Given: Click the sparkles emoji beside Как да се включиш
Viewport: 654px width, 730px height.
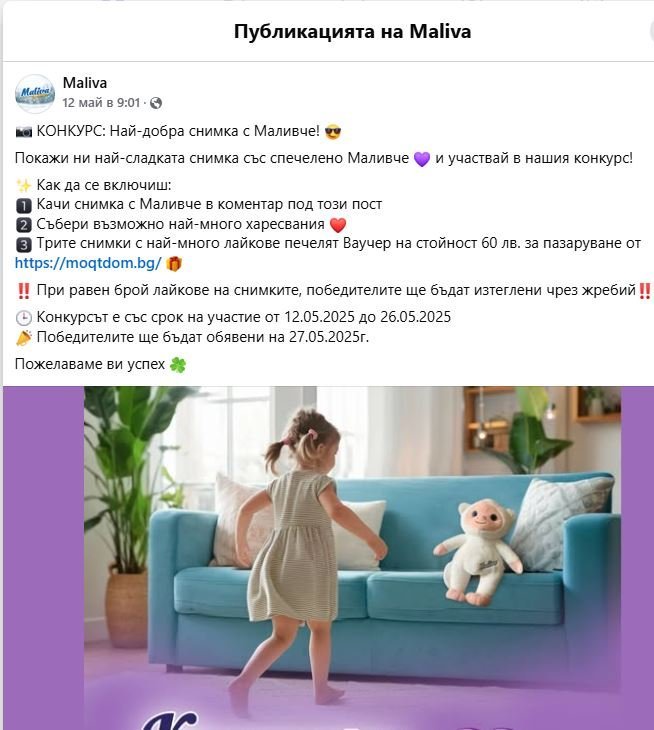Looking at the screenshot, I should [x=24, y=186].
